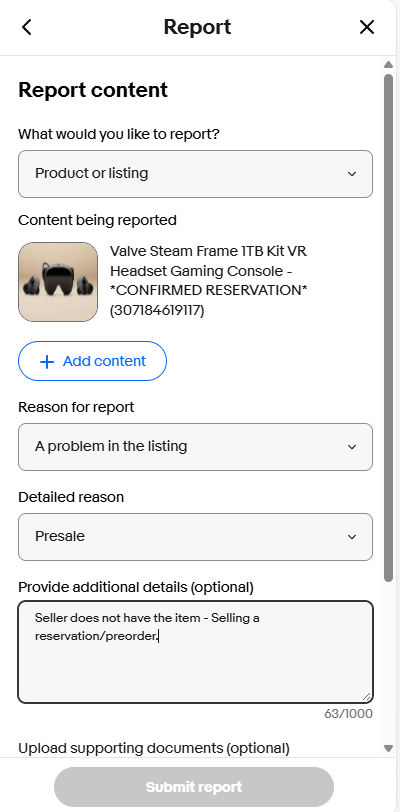Image resolution: width=400 pixels, height=812 pixels.
Task: Click the 'Reason for report' label
Action: [76, 408]
